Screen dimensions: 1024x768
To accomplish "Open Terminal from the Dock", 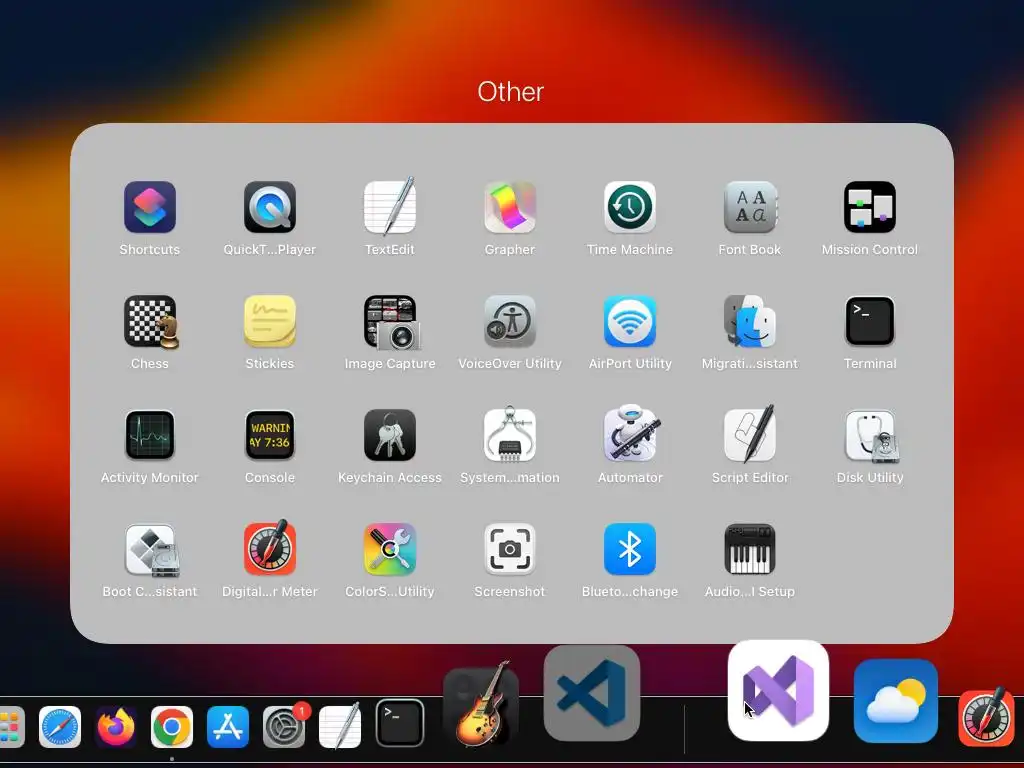I will pos(400,723).
